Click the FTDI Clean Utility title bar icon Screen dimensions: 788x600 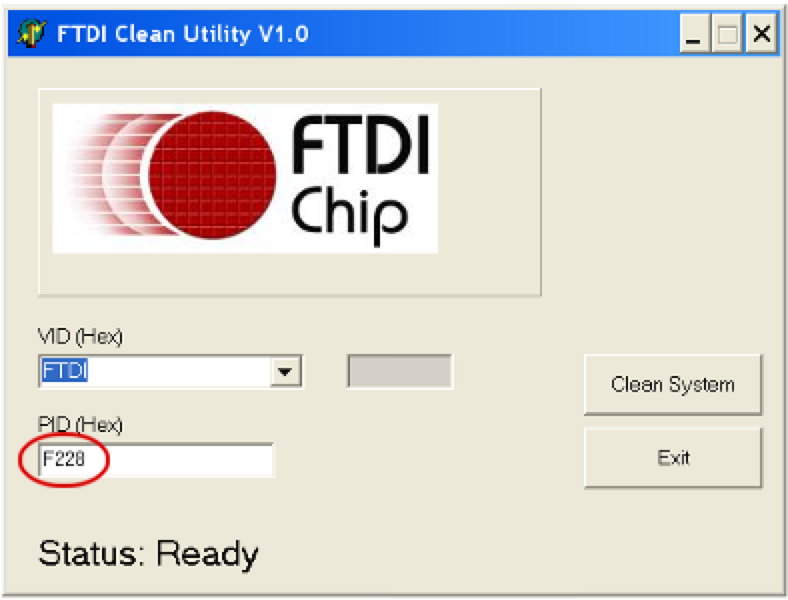click(x=31, y=34)
